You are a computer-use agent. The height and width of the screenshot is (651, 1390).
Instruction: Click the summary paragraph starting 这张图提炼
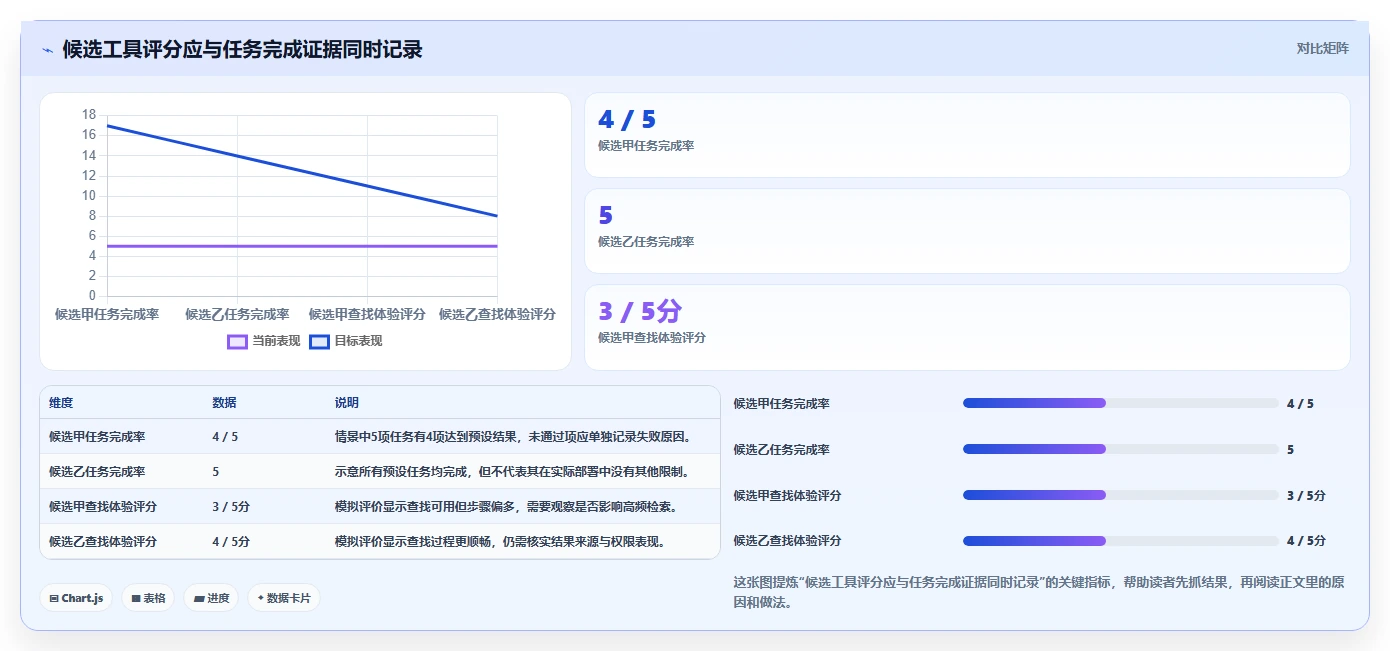tap(1039, 592)
